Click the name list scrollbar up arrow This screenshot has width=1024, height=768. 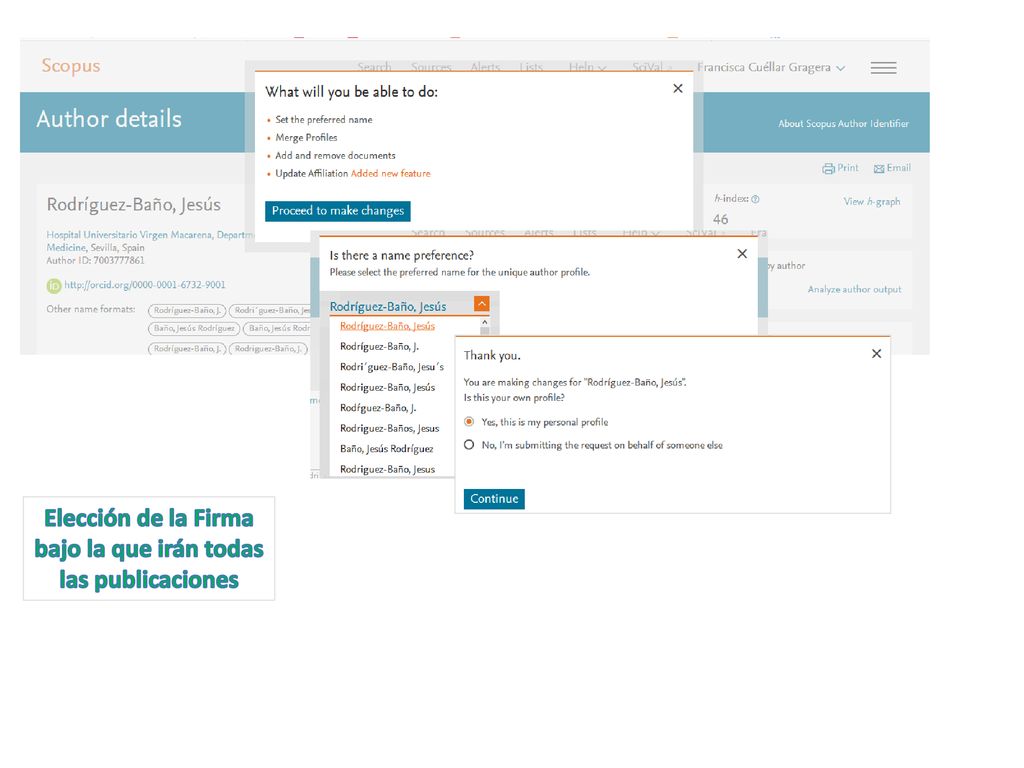pyautogui.click(x=485, y=323)
